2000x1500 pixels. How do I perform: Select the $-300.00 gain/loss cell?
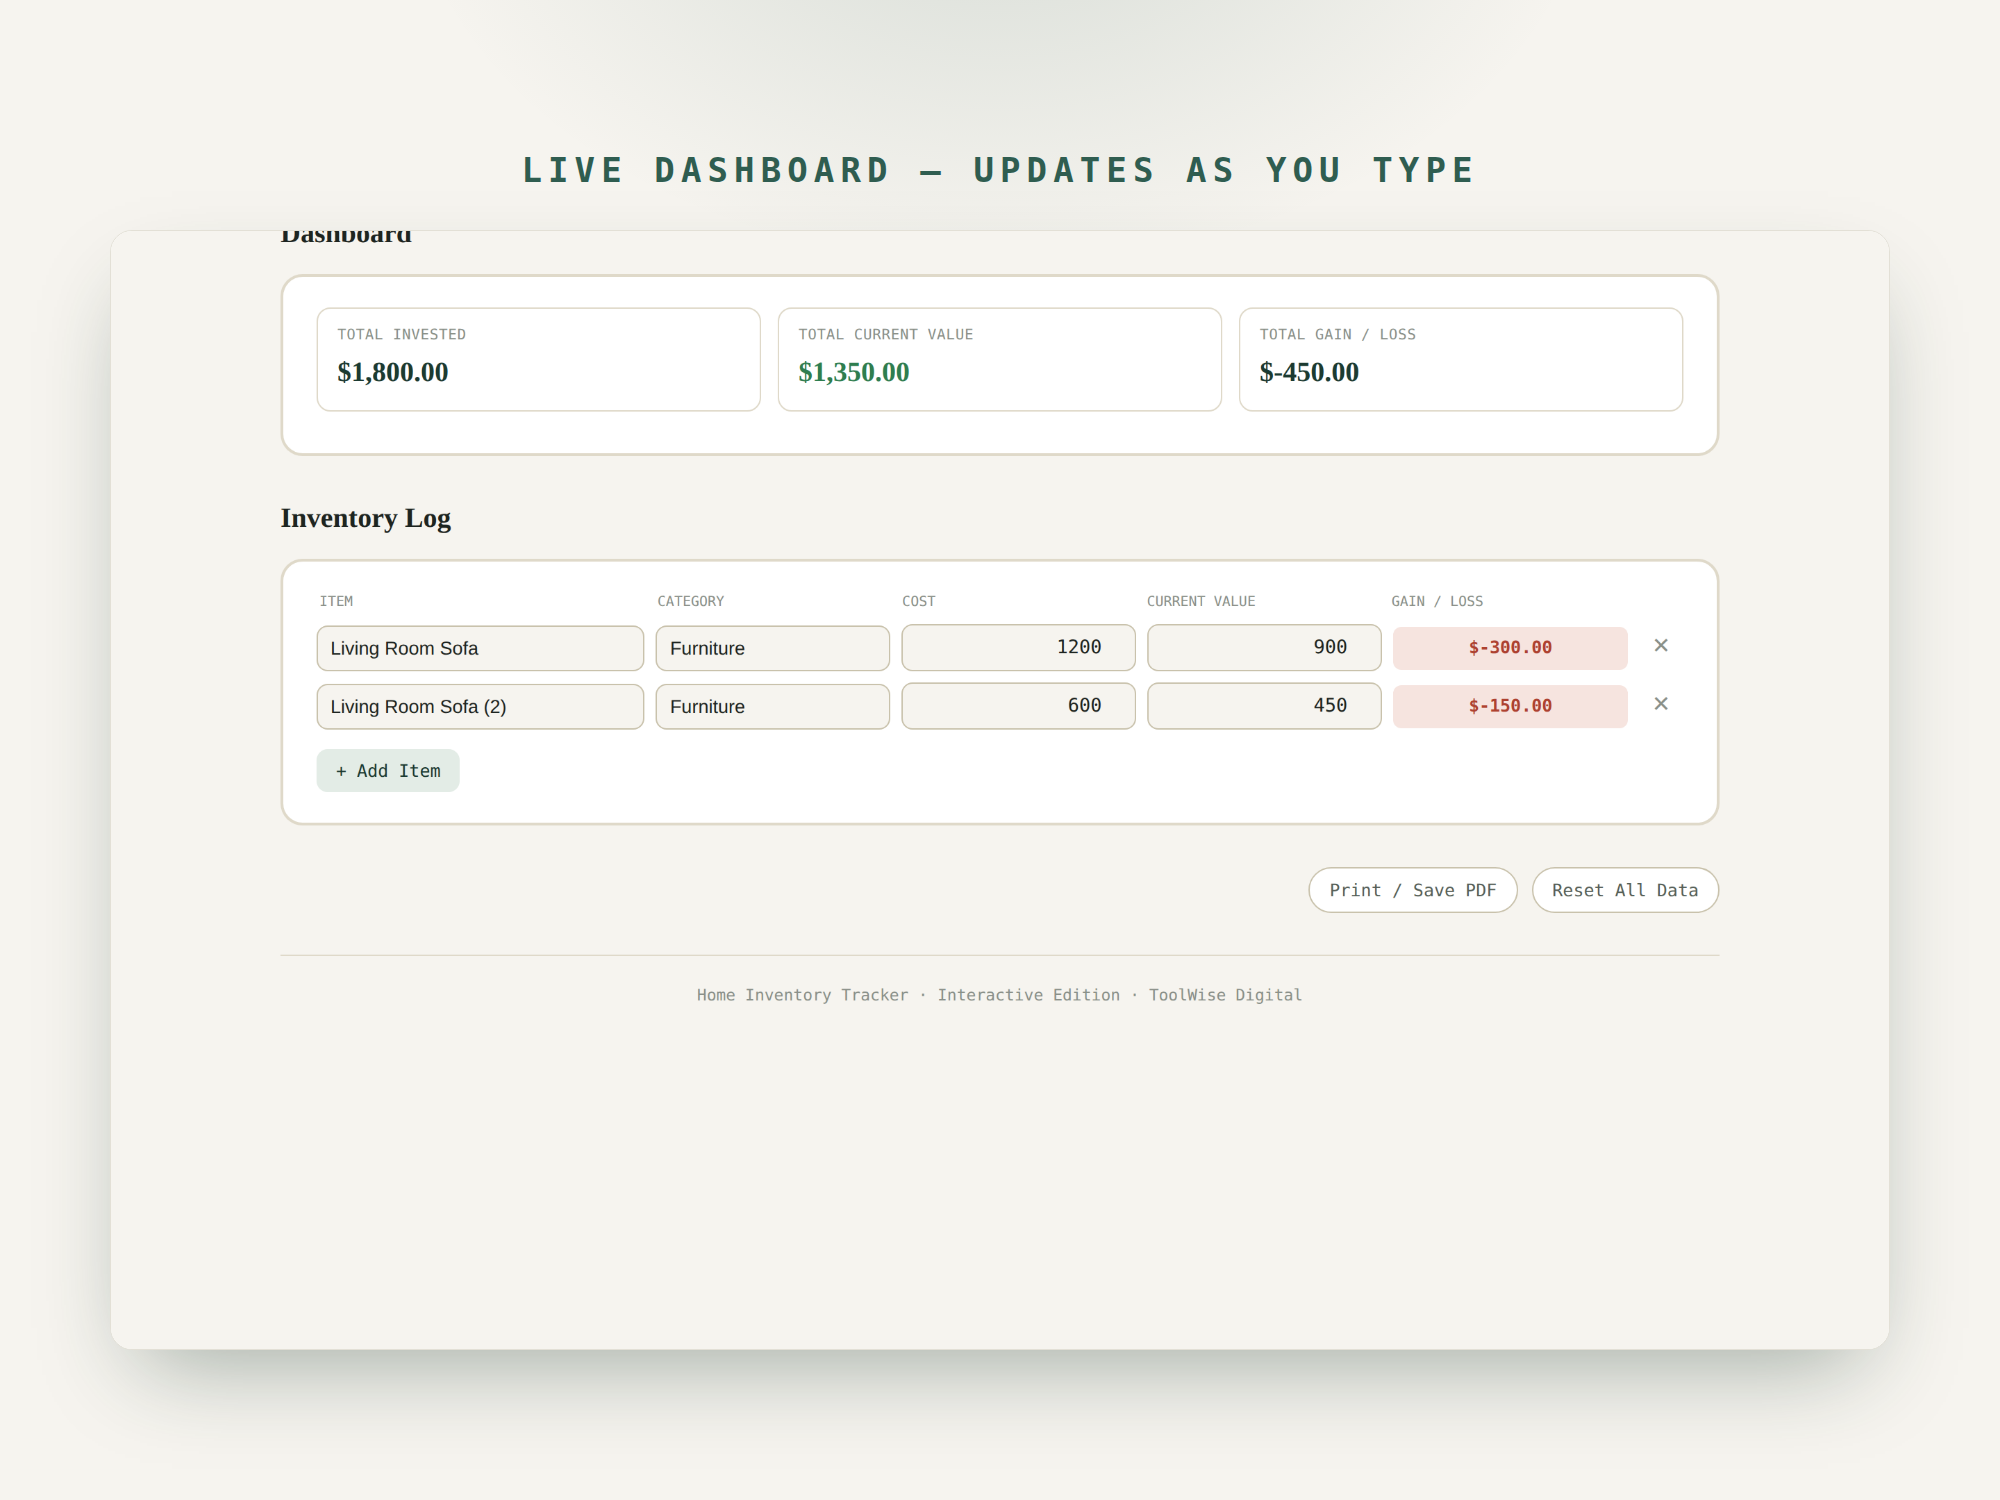click(1510, 648)
